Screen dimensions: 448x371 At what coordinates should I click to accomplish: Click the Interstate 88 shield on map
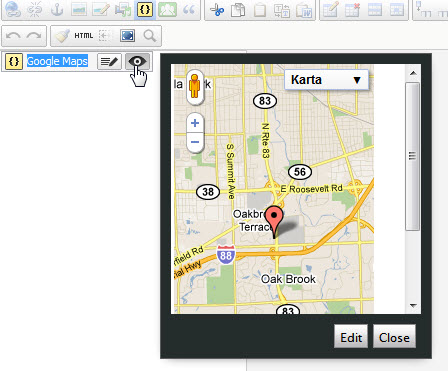pyautogui.click(x=226, y=255)
